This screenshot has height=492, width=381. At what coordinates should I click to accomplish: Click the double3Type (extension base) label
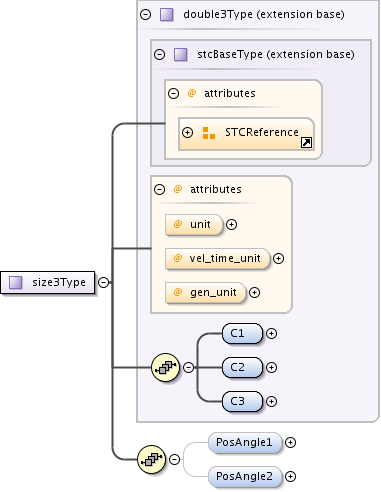coord(264,15)
